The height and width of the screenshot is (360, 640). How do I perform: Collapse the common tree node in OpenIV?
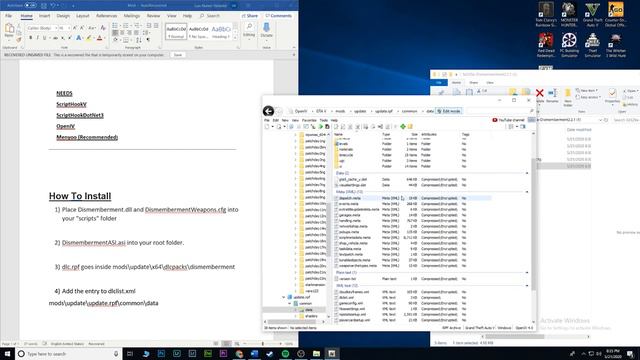[x=290, y=303]
